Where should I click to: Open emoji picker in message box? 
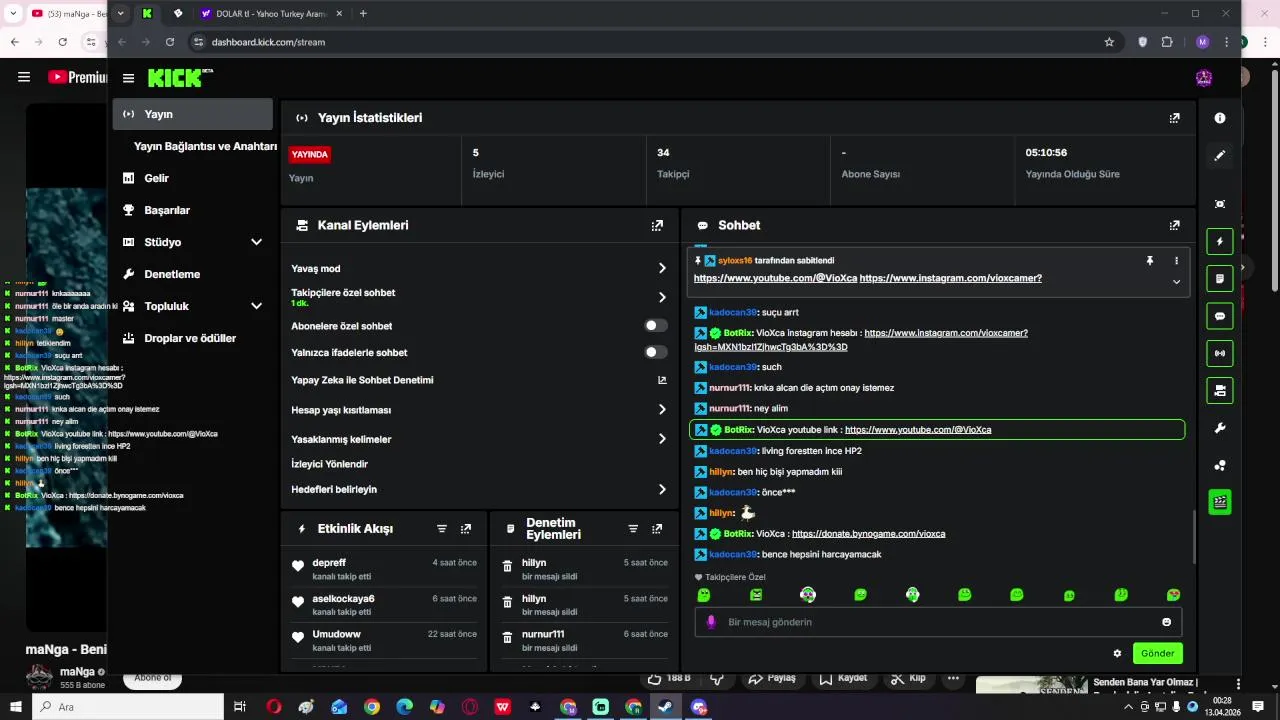1166,622
